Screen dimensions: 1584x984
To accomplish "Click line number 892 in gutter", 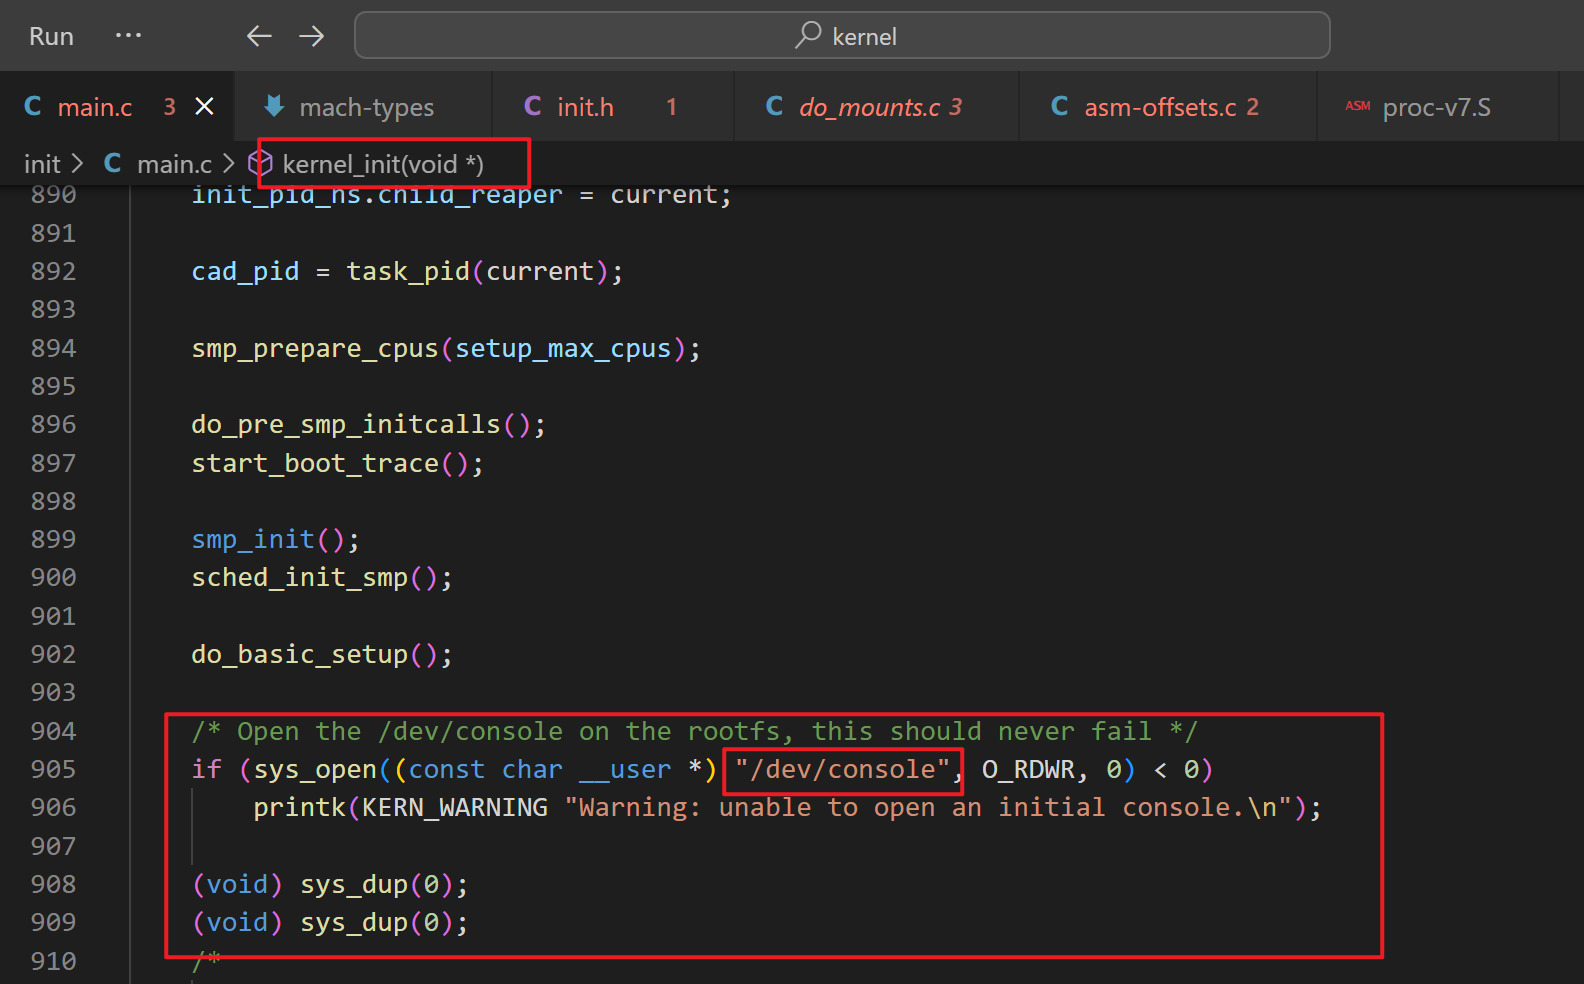I will pos(53,271).
